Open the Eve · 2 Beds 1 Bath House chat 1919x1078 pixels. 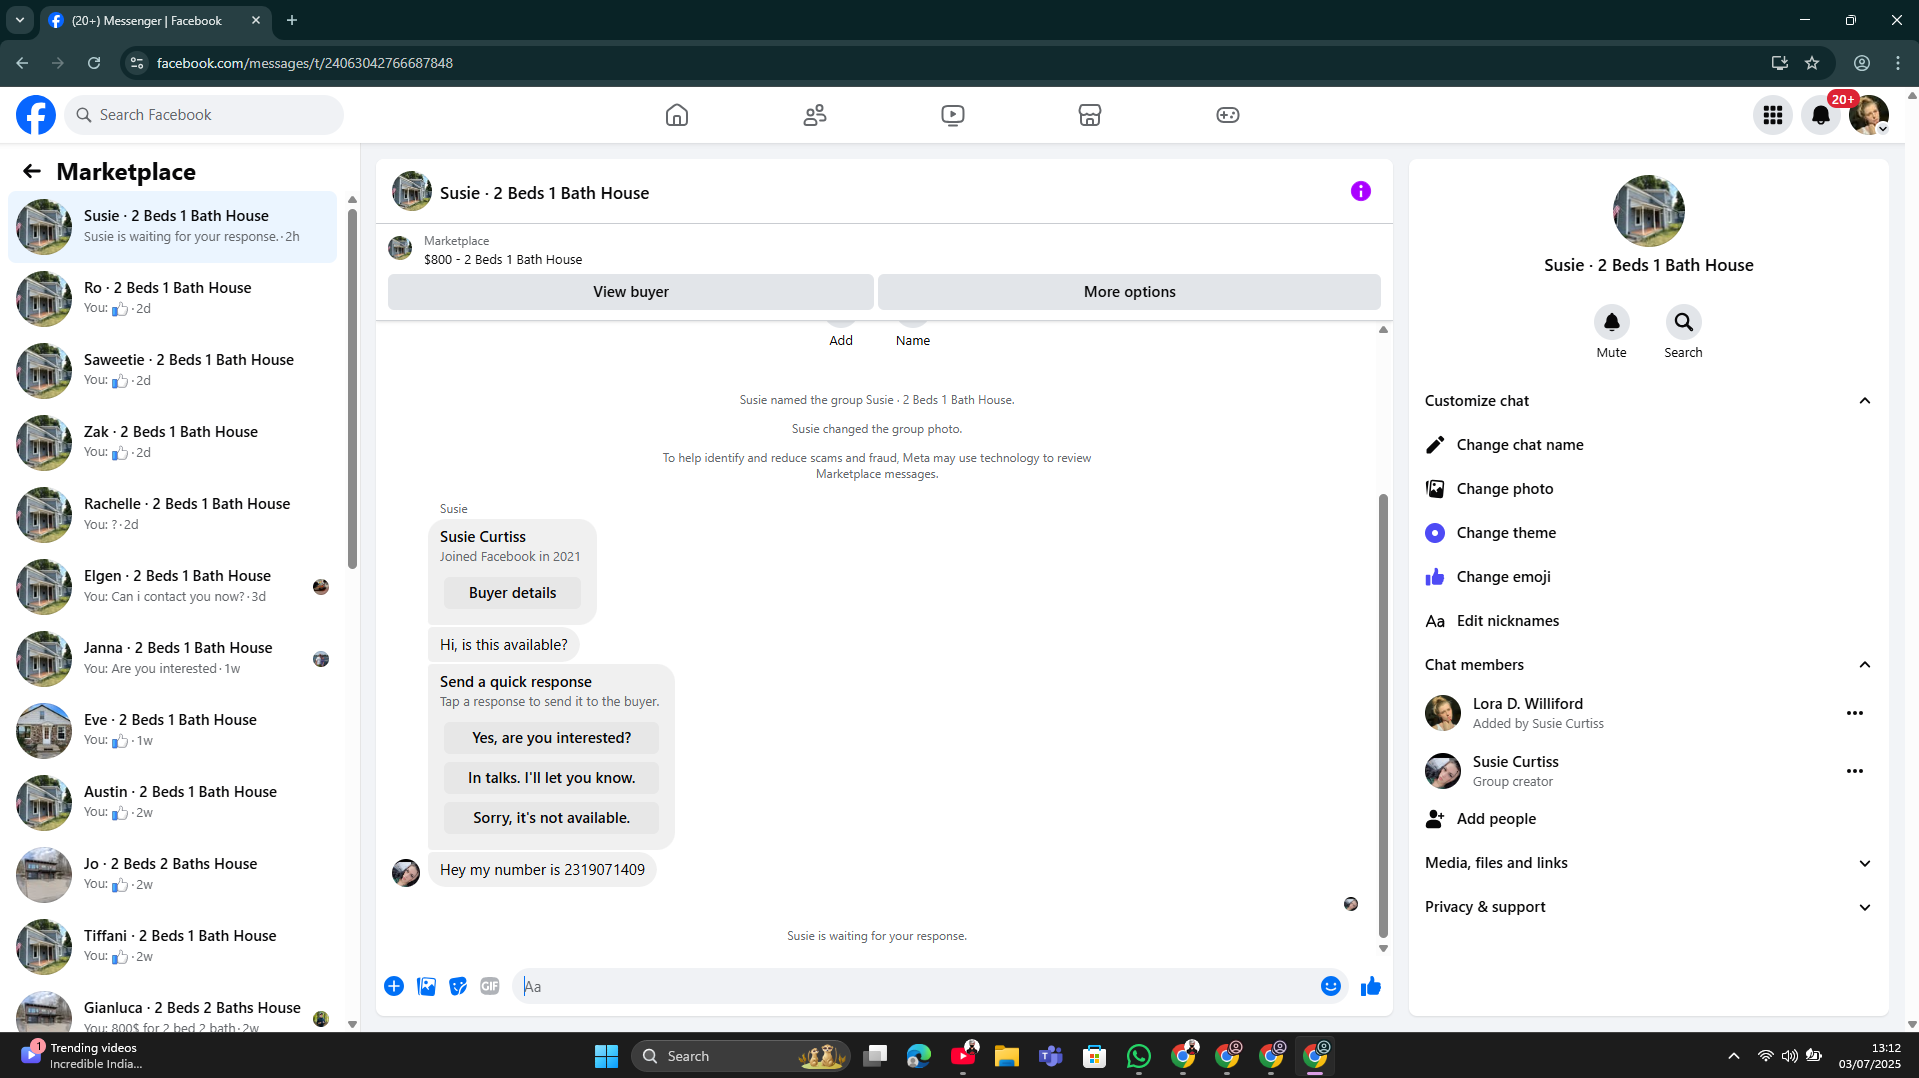point(172,731)
